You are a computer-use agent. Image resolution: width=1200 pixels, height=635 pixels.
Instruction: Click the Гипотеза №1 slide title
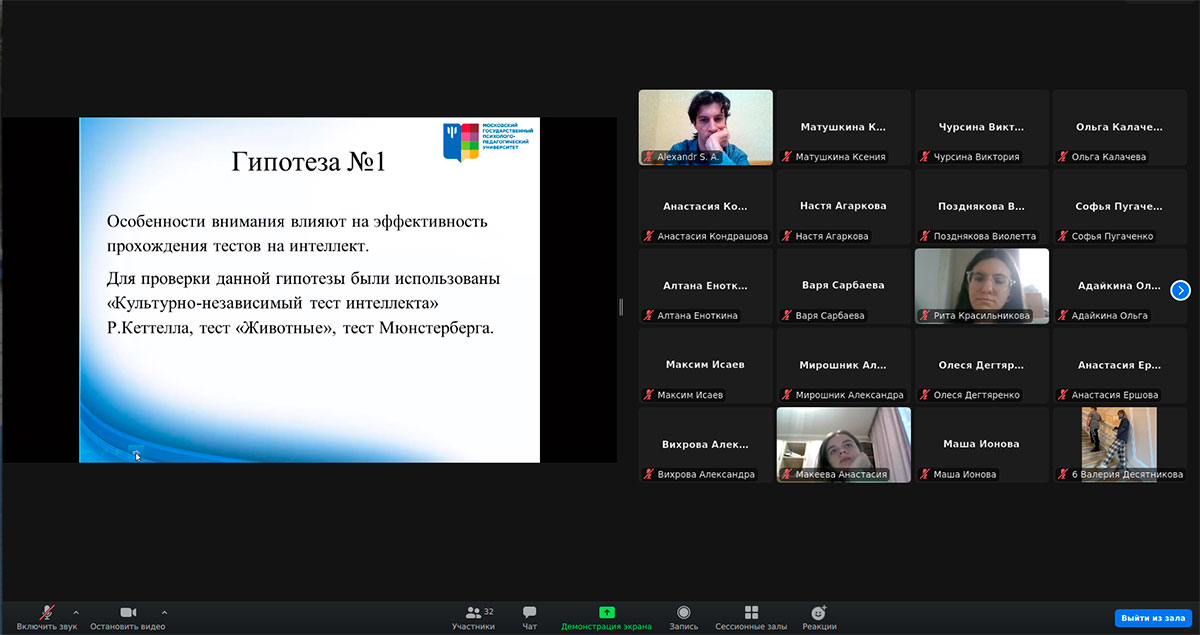coord(308,163)
